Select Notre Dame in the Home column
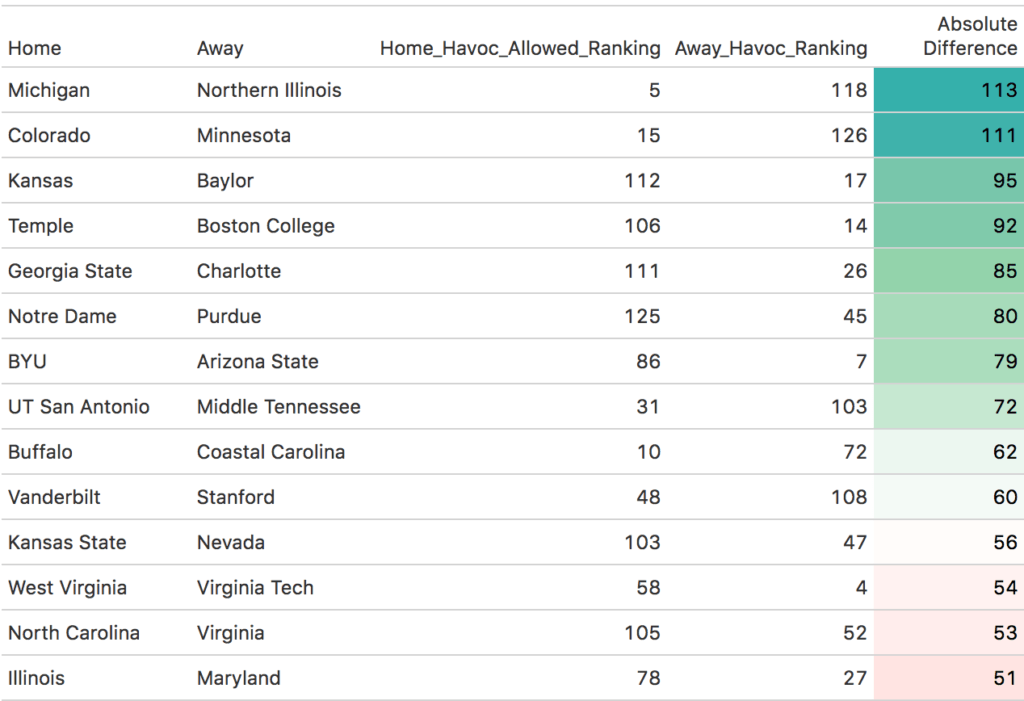Screen dimensions: 1024x701 62,316
